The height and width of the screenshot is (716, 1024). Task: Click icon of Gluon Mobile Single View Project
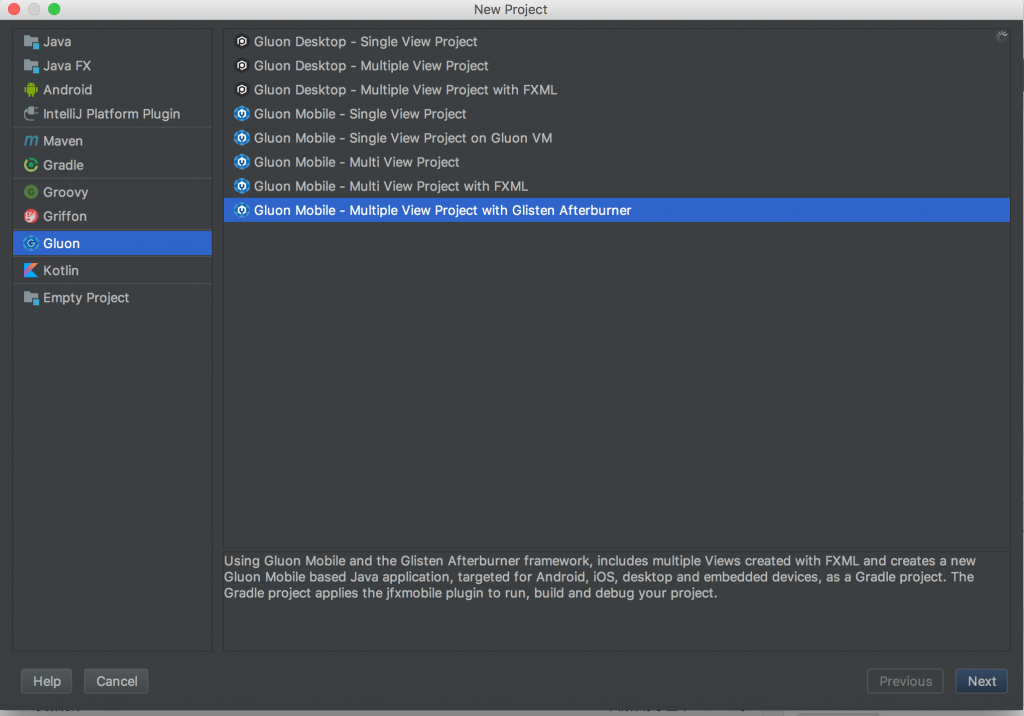(242, 114)
